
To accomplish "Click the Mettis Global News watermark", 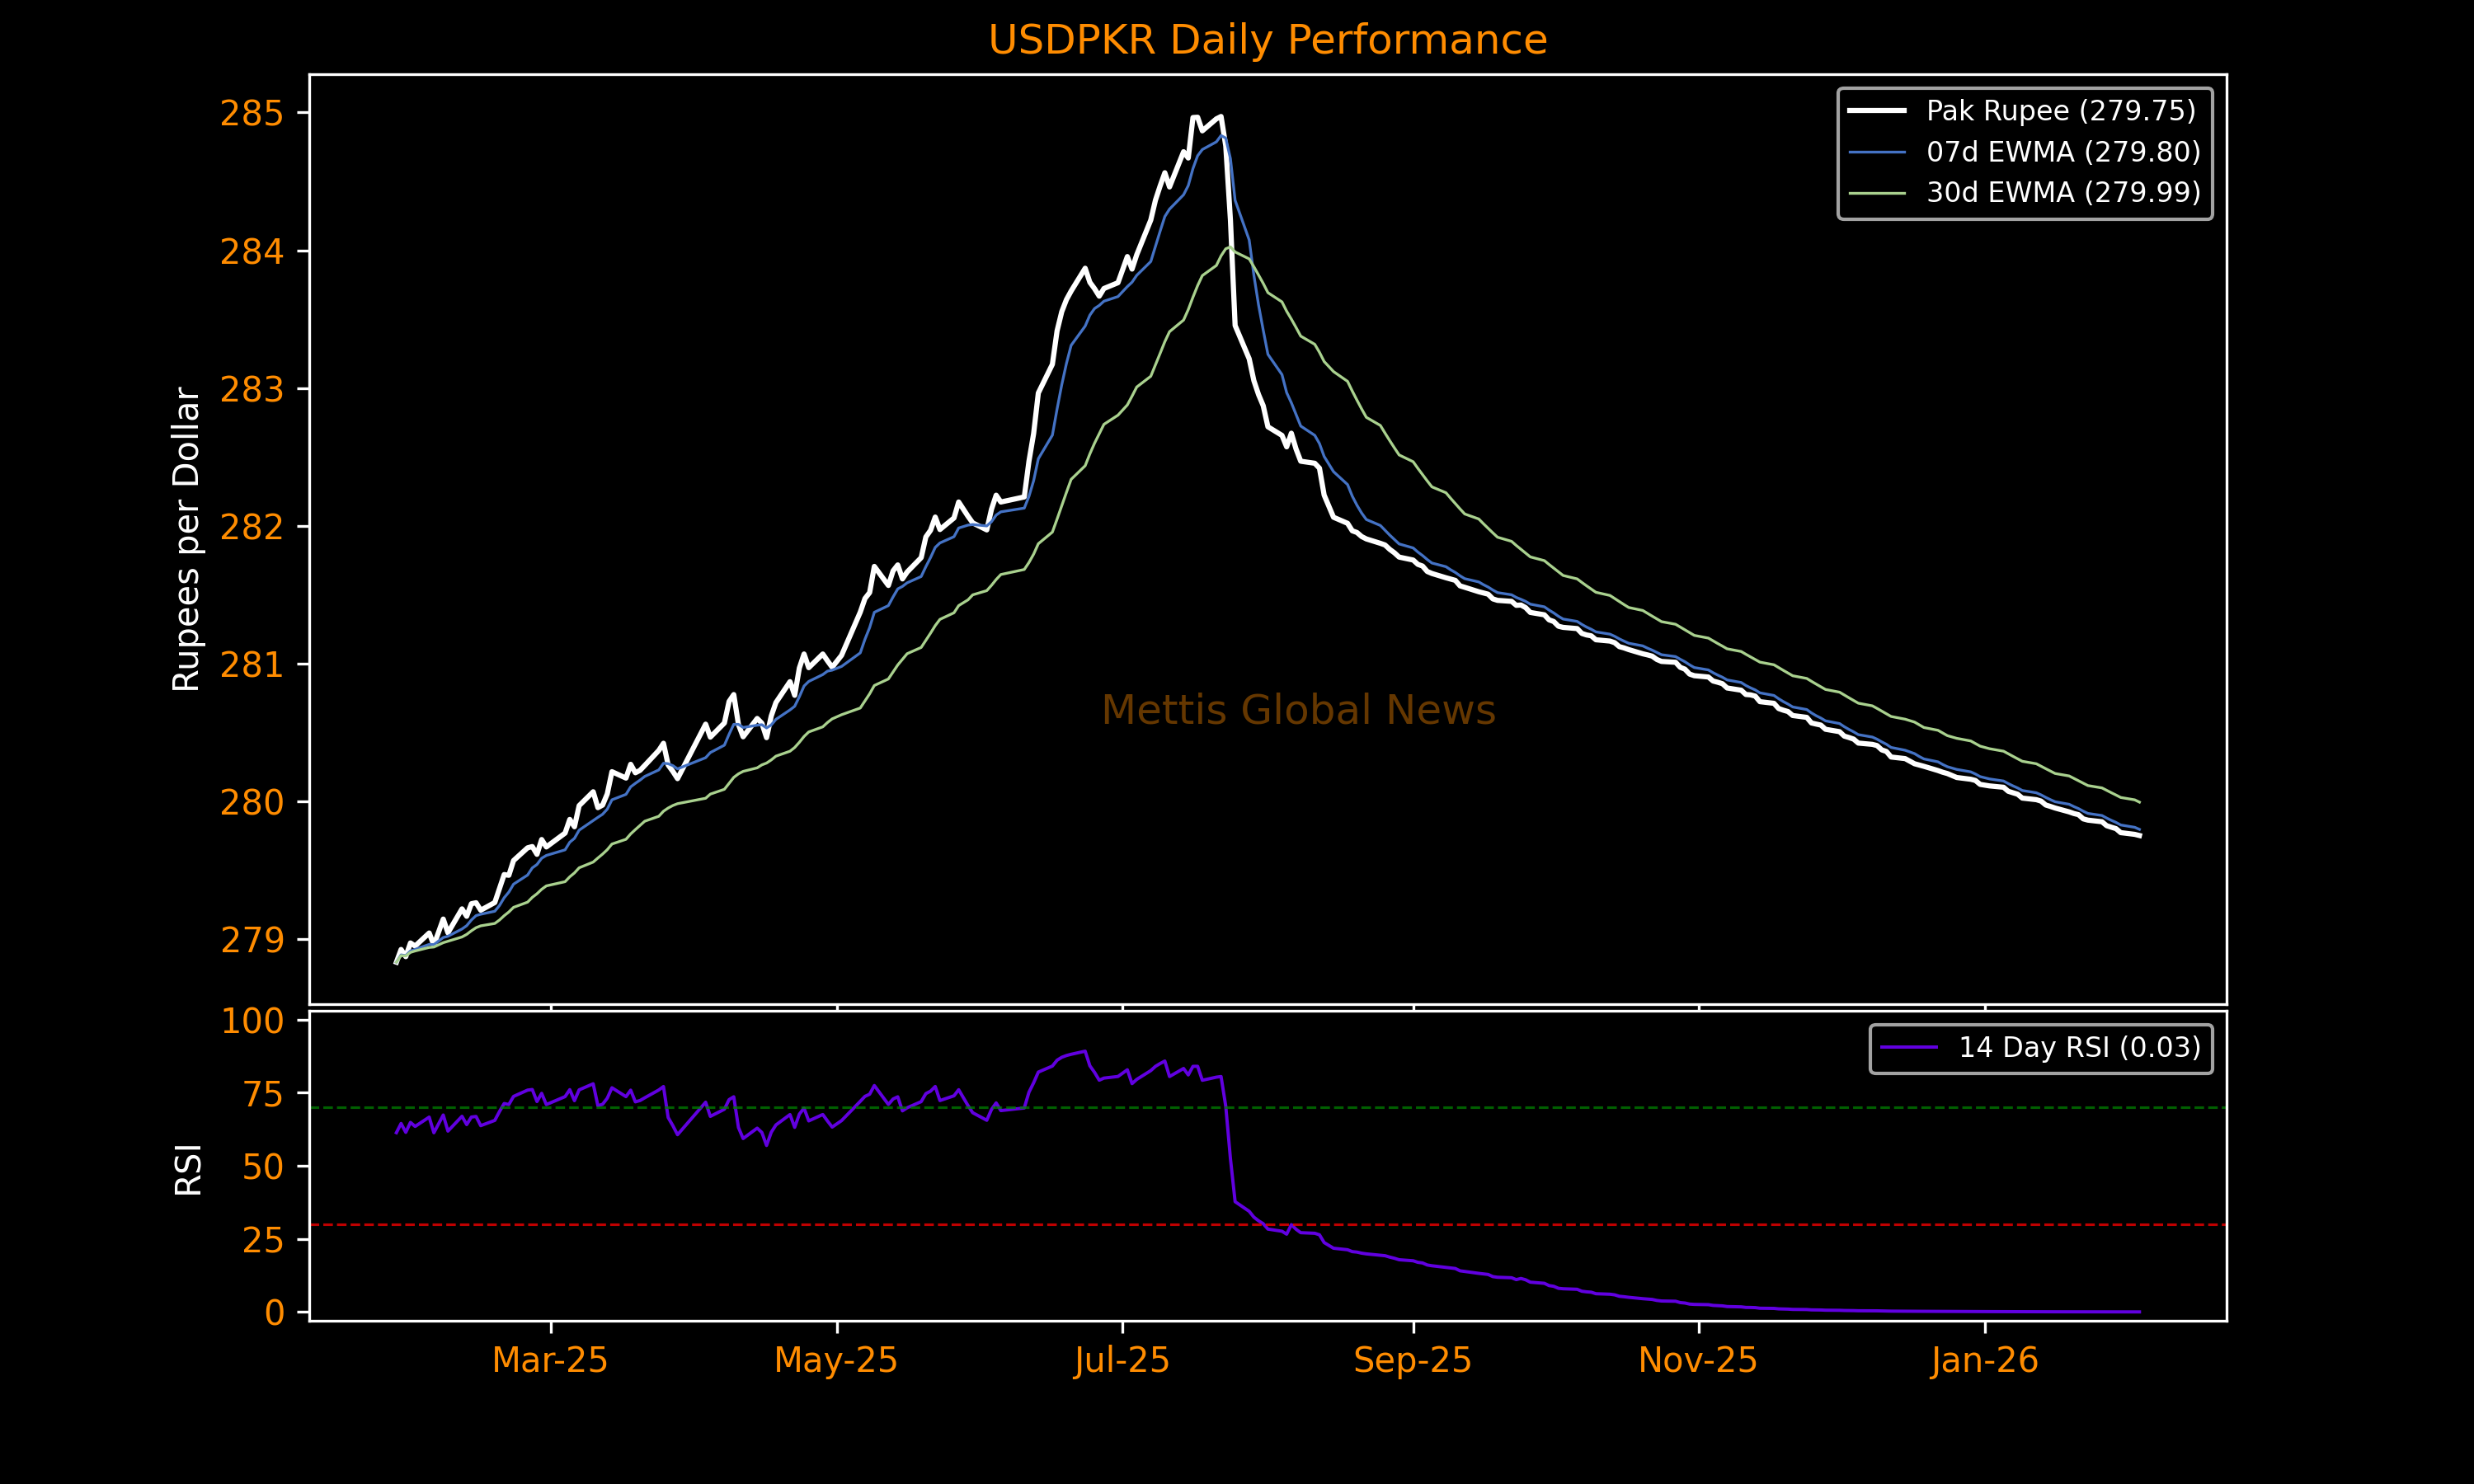I will tap(1298, 710).
